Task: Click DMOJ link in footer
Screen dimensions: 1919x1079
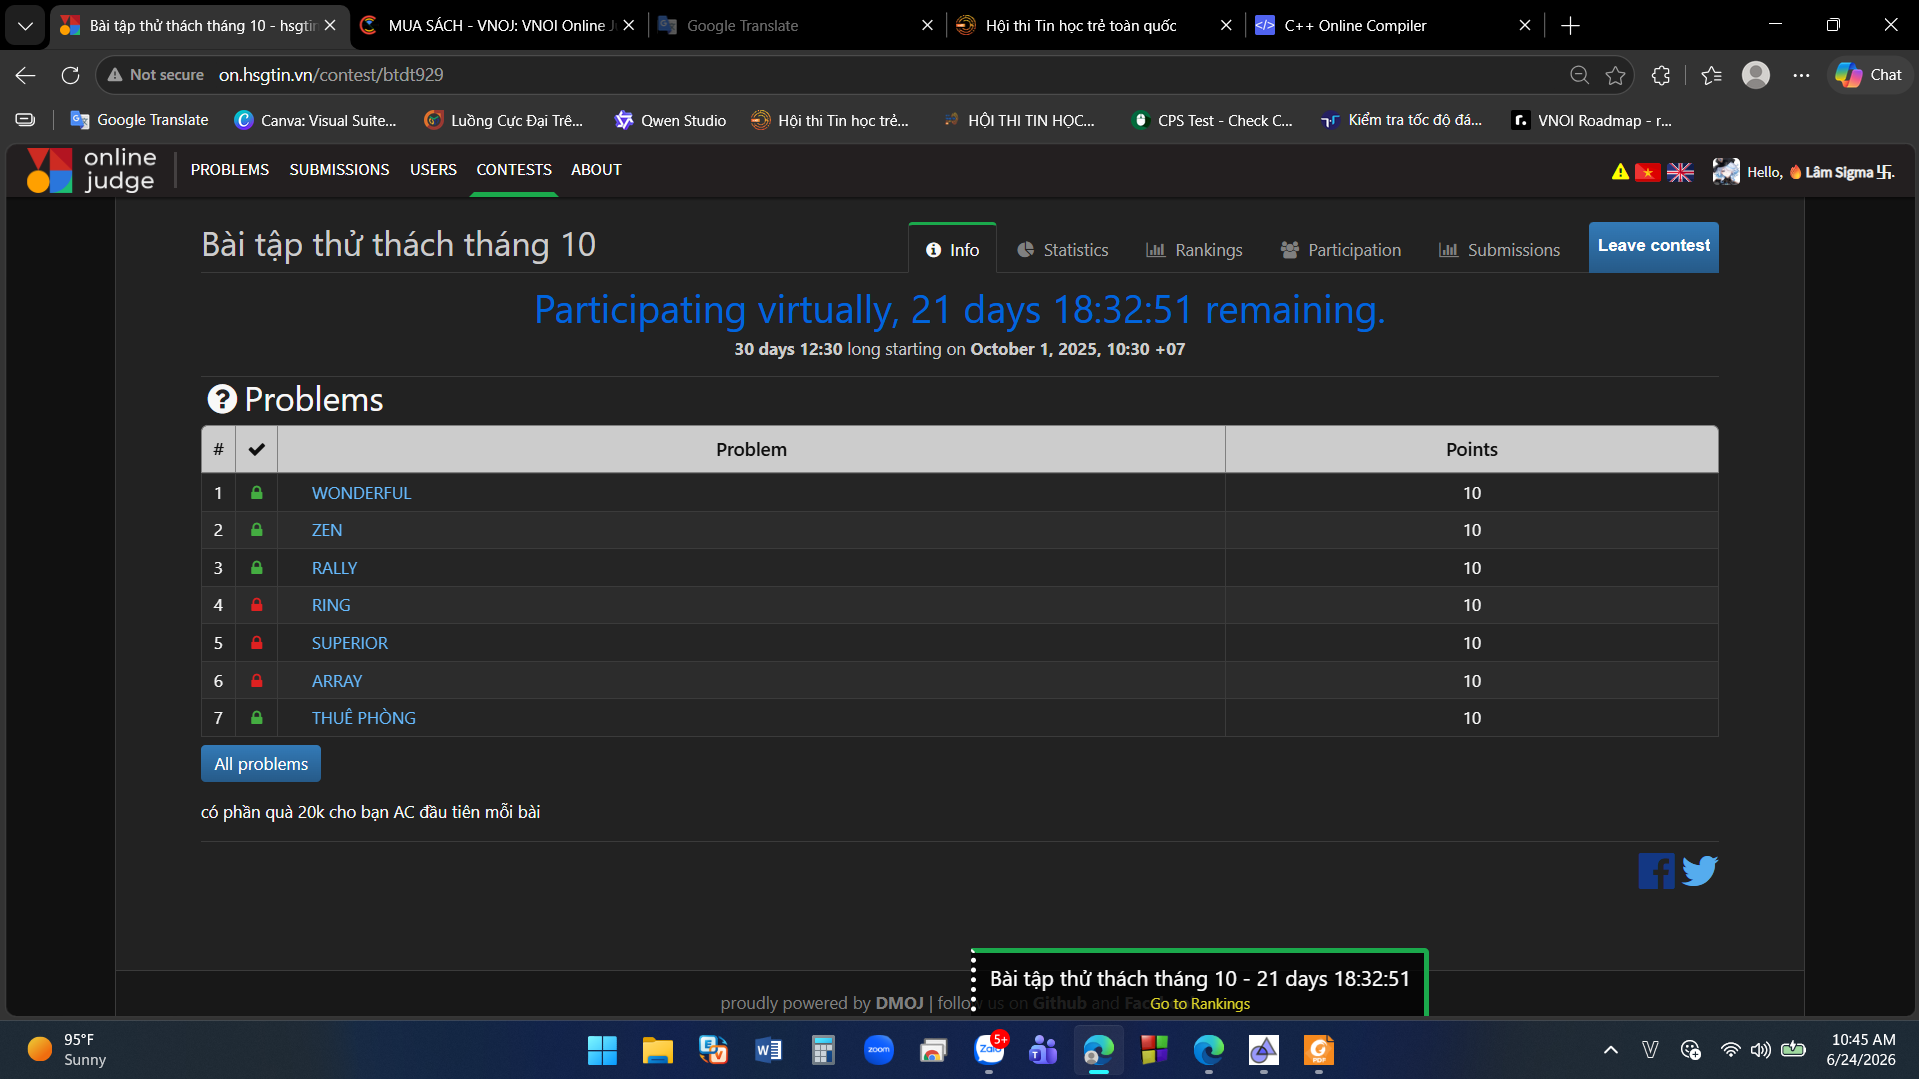Action: 899,1003
